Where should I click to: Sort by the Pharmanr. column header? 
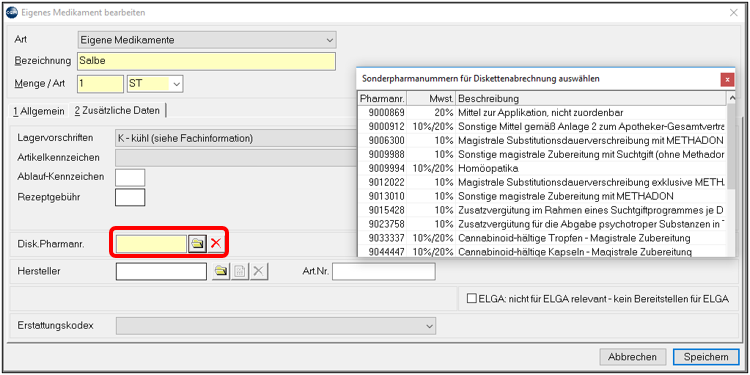pos(382,99)
